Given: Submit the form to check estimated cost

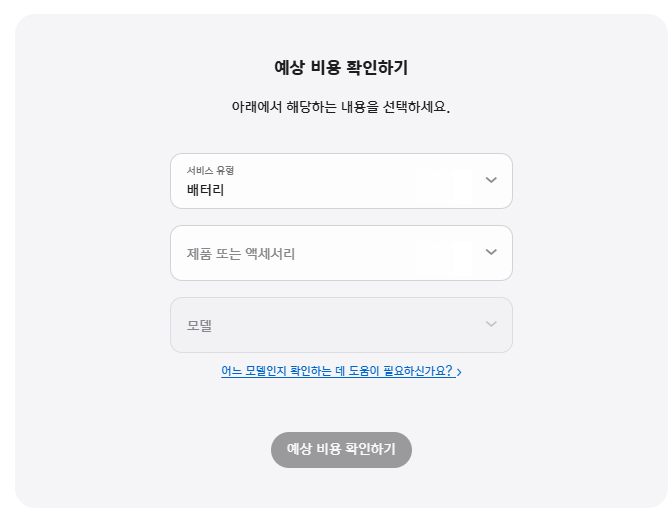Looking at the screenshot, I should [341, 449].
